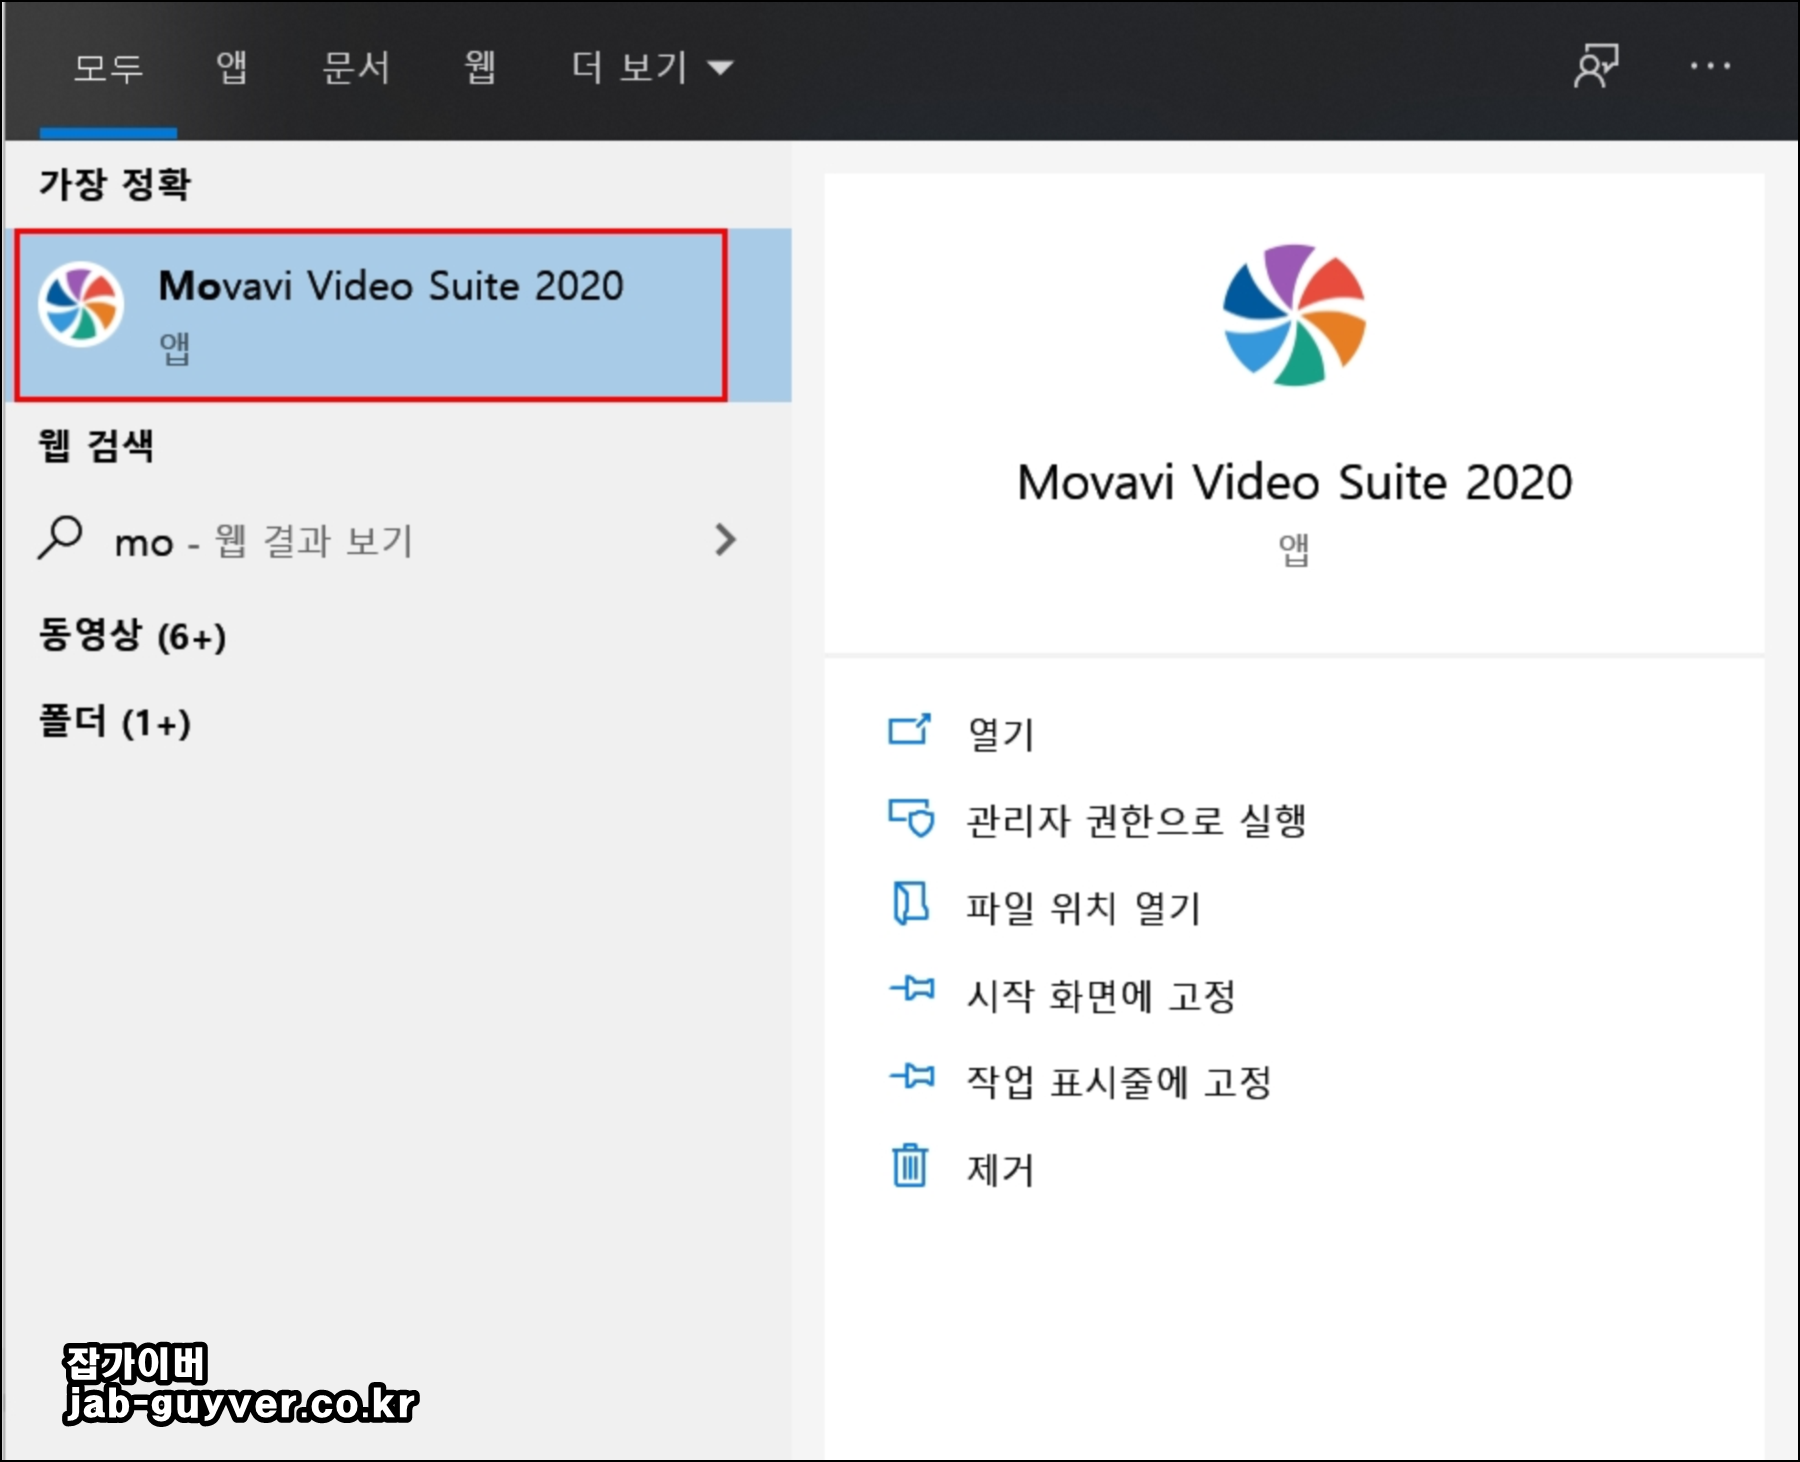Viewport: 1800px width, 1462px height.
Task: Expand the 더 보기 dropdown
Action: point(652,68)
